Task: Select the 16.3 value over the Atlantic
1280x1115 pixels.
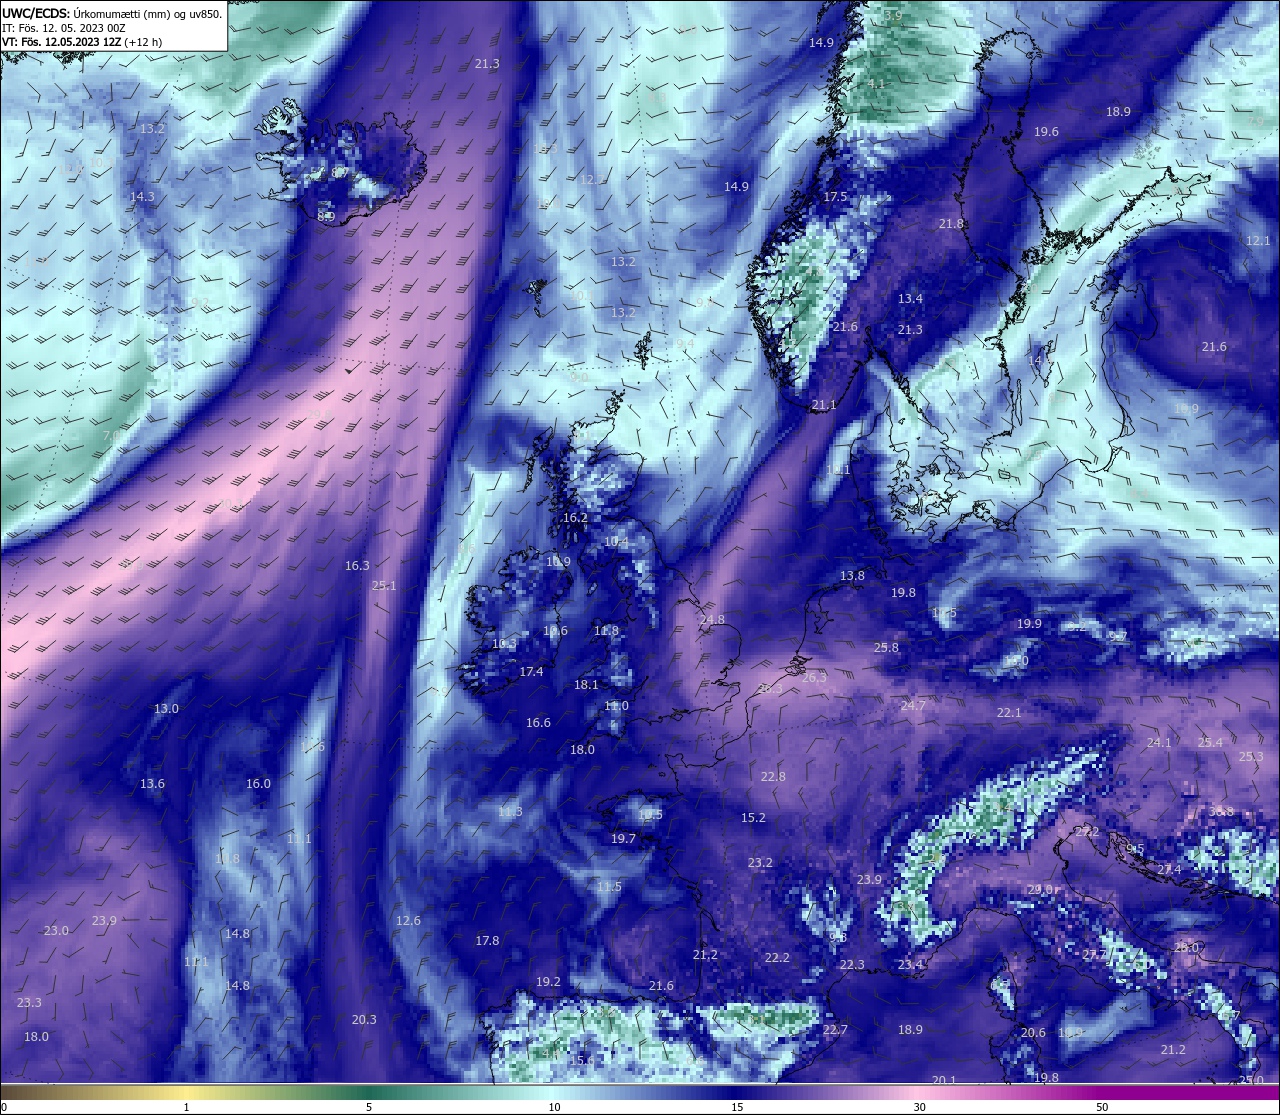Action: click(357, 566)
